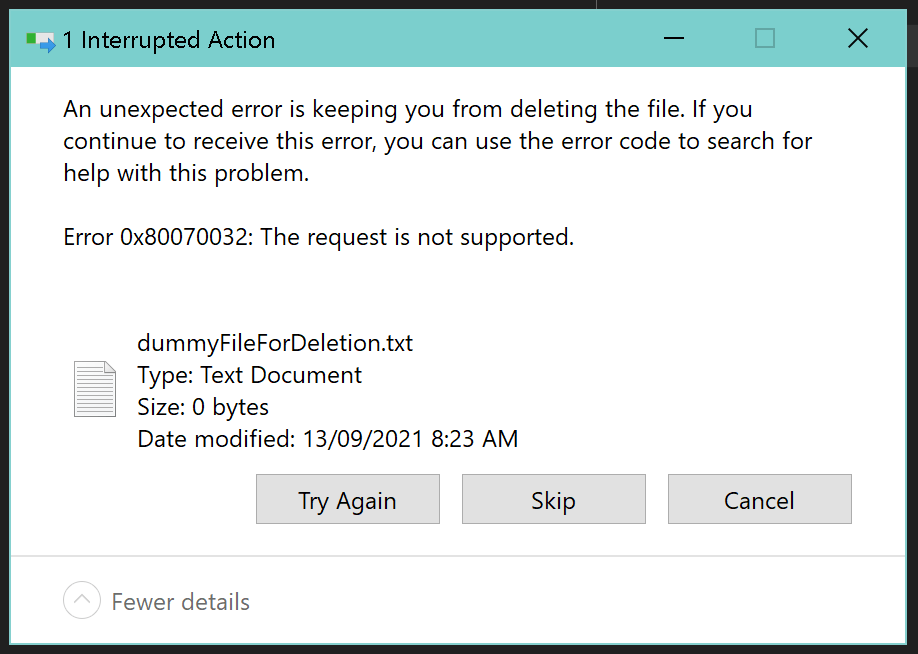This screenshot has width=918, height=654.
Task: Skip deleting this file
Action: tap(553, 500)
